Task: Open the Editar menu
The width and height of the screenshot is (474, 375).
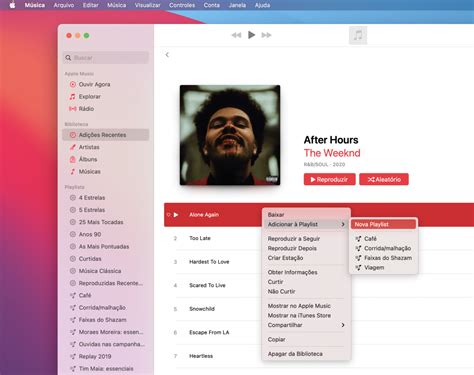Action: 90,5
